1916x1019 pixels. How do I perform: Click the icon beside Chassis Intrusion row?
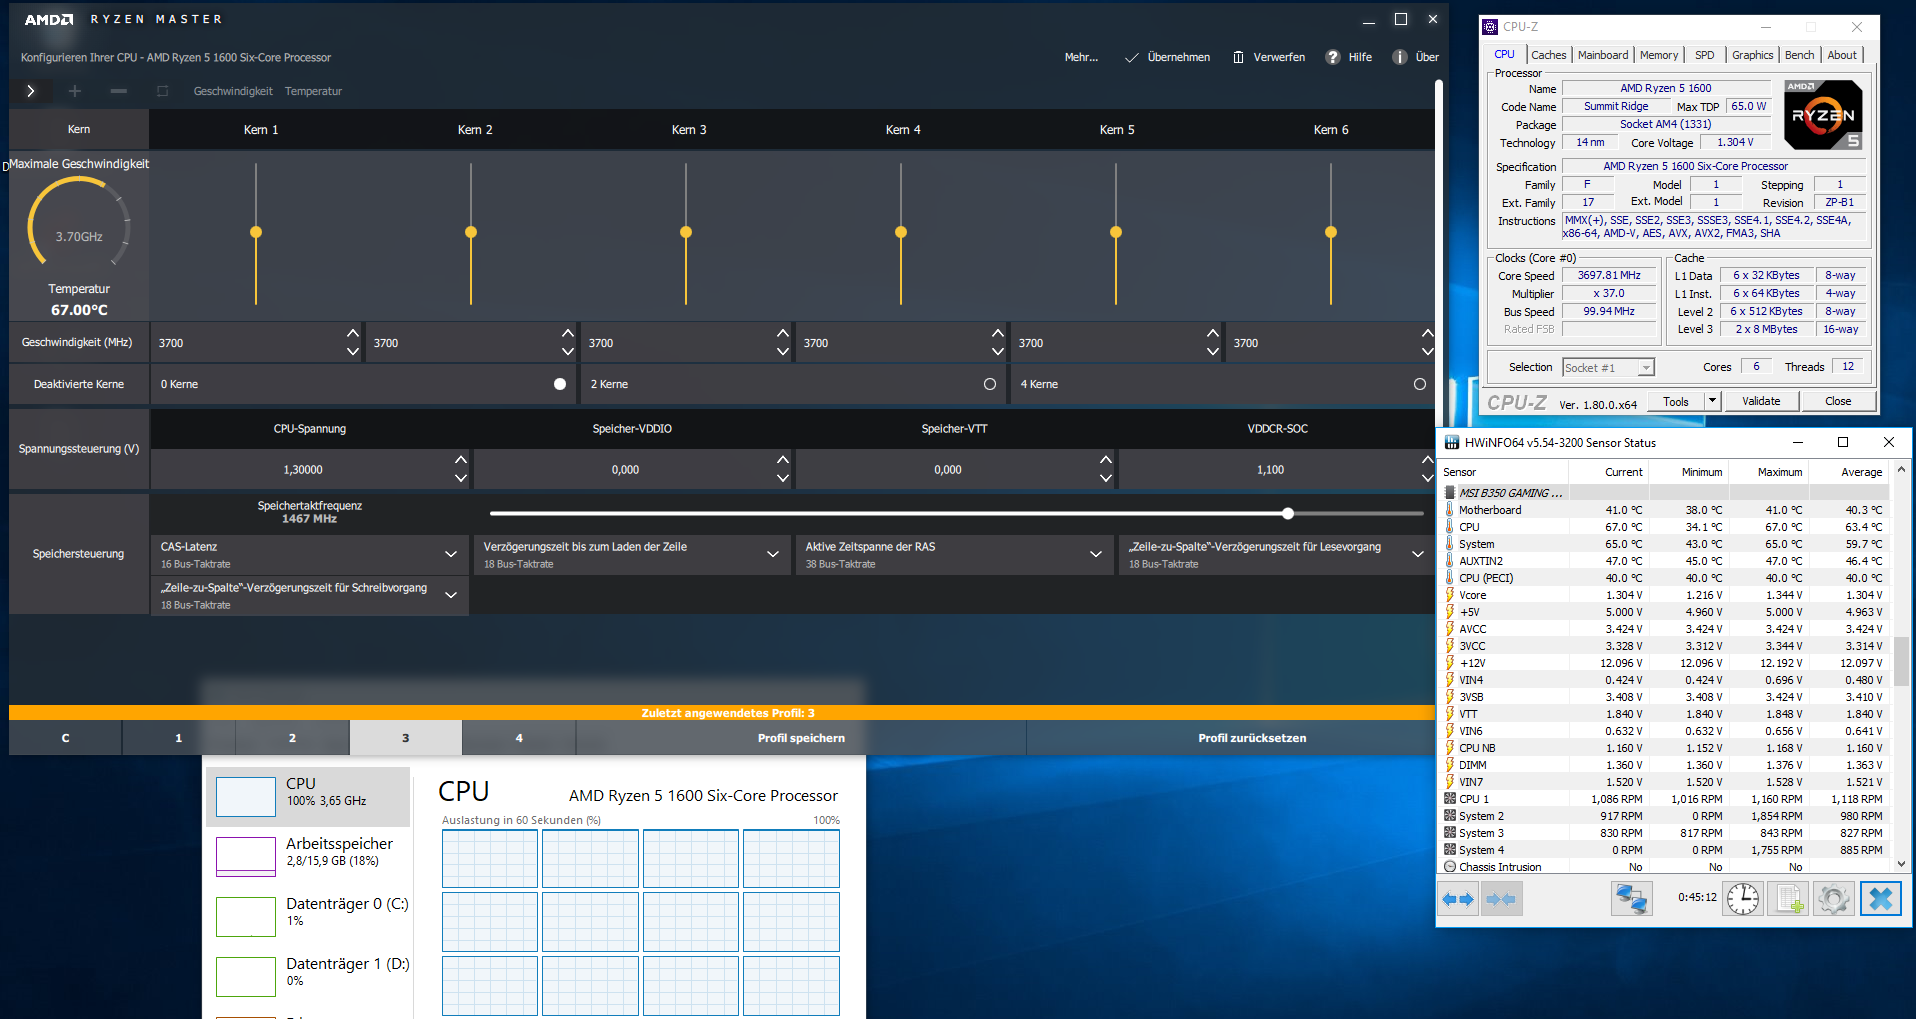tap(1450, 867)
